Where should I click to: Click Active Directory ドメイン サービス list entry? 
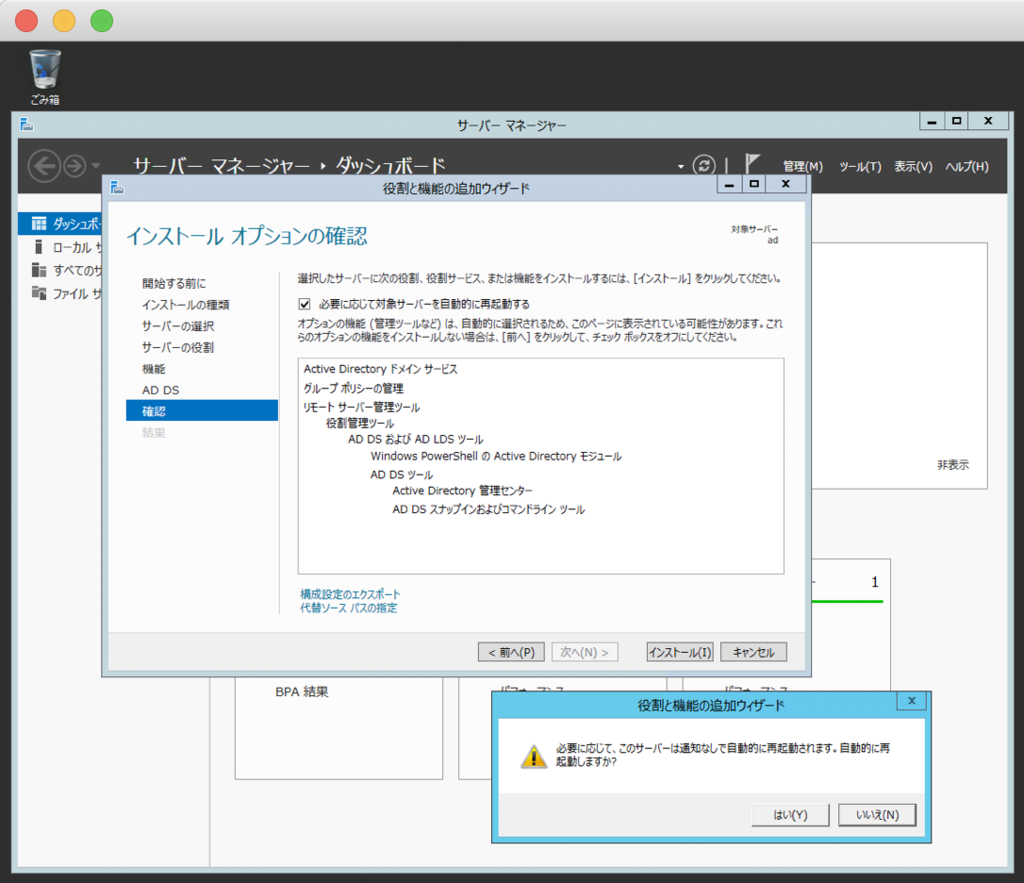click(x=380, y=369)
